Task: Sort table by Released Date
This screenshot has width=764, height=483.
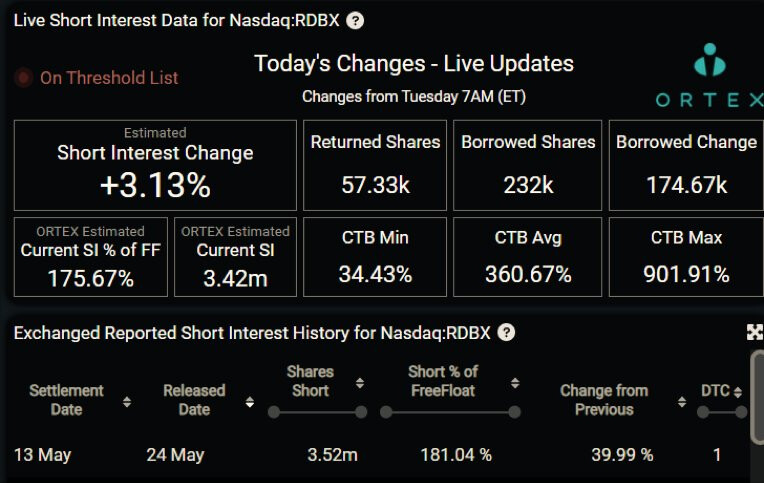Action: [x=249, y=402]
